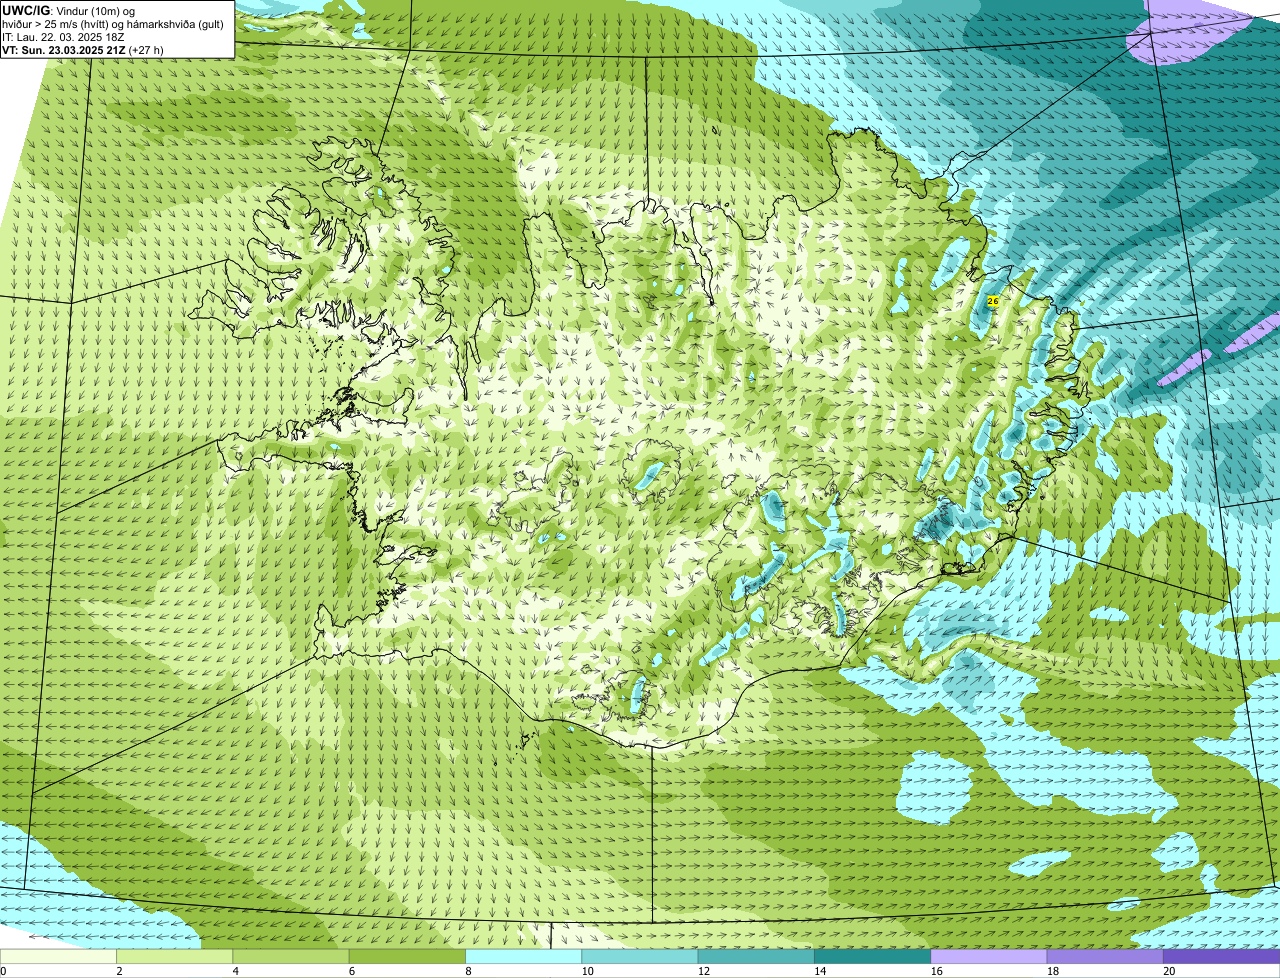Pick the 14–16 m/s dark teal bar segment
Screen dimensions: 1280x978
click(872, 957)
